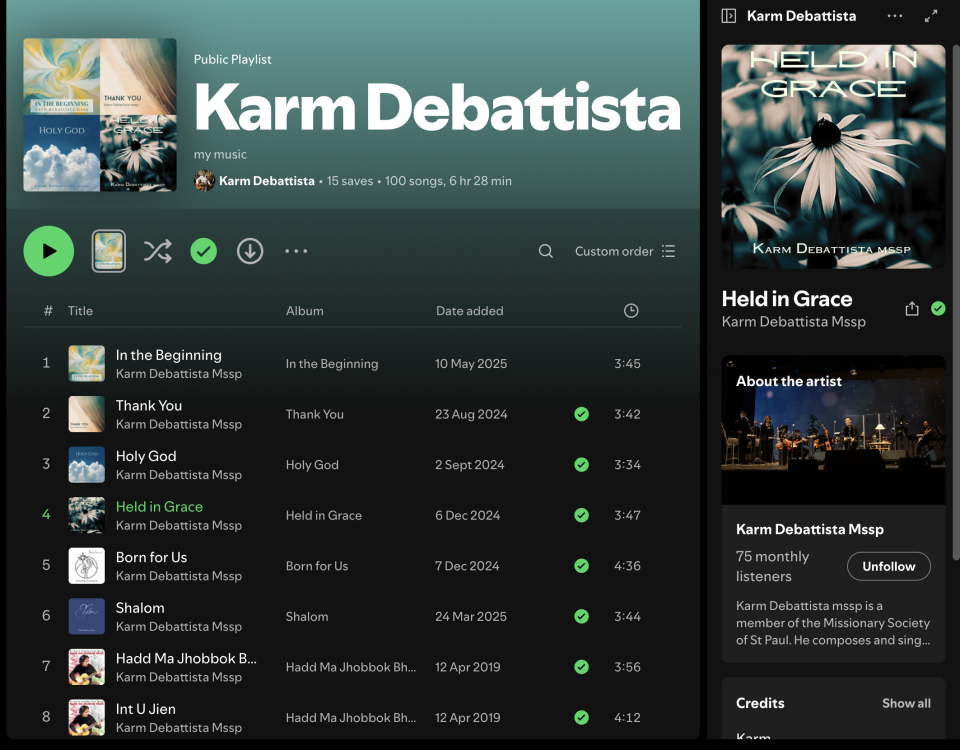Open Held in Grace title in Now Playing panel
960x750 pixels.
pos(787,299)
